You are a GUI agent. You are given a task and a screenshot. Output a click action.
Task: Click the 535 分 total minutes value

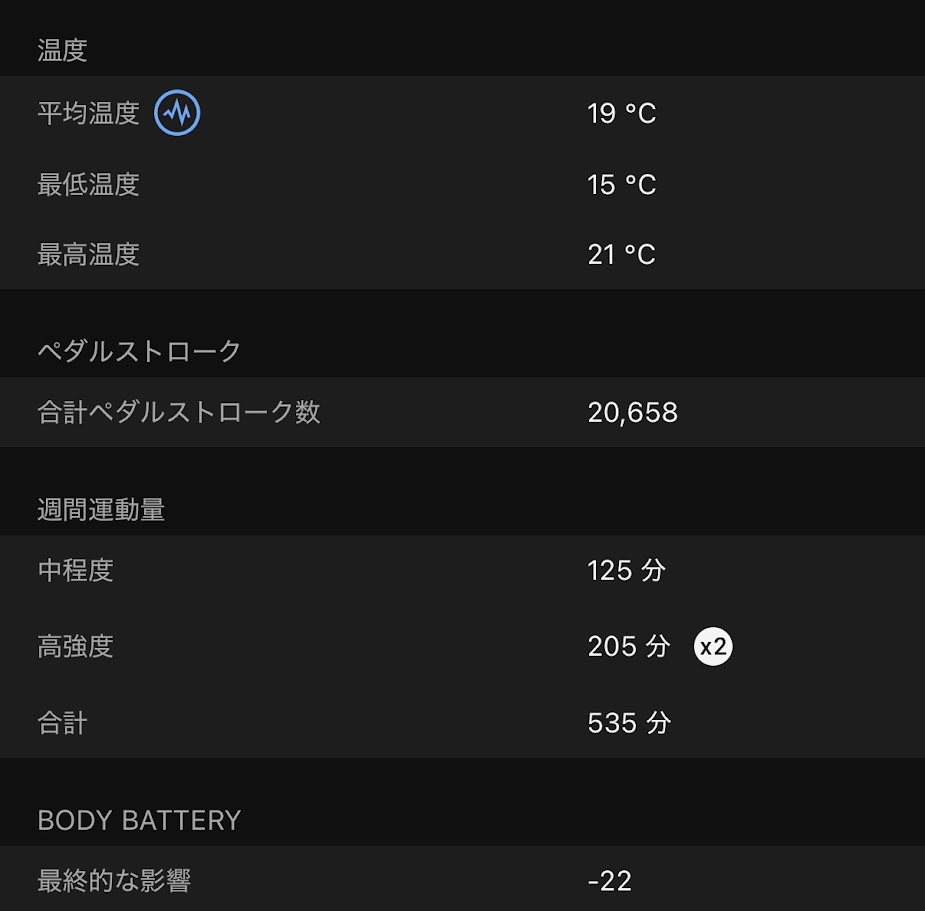click(x=628, y=723)
